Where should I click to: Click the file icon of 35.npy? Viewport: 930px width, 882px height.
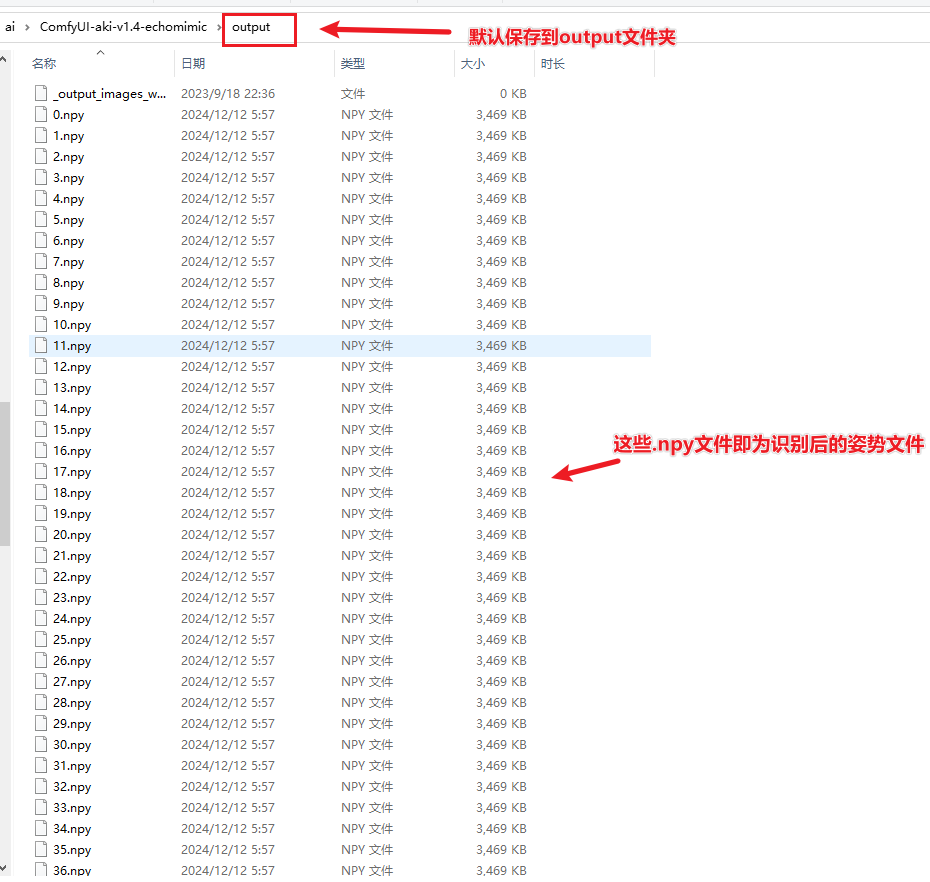(41, 850)
